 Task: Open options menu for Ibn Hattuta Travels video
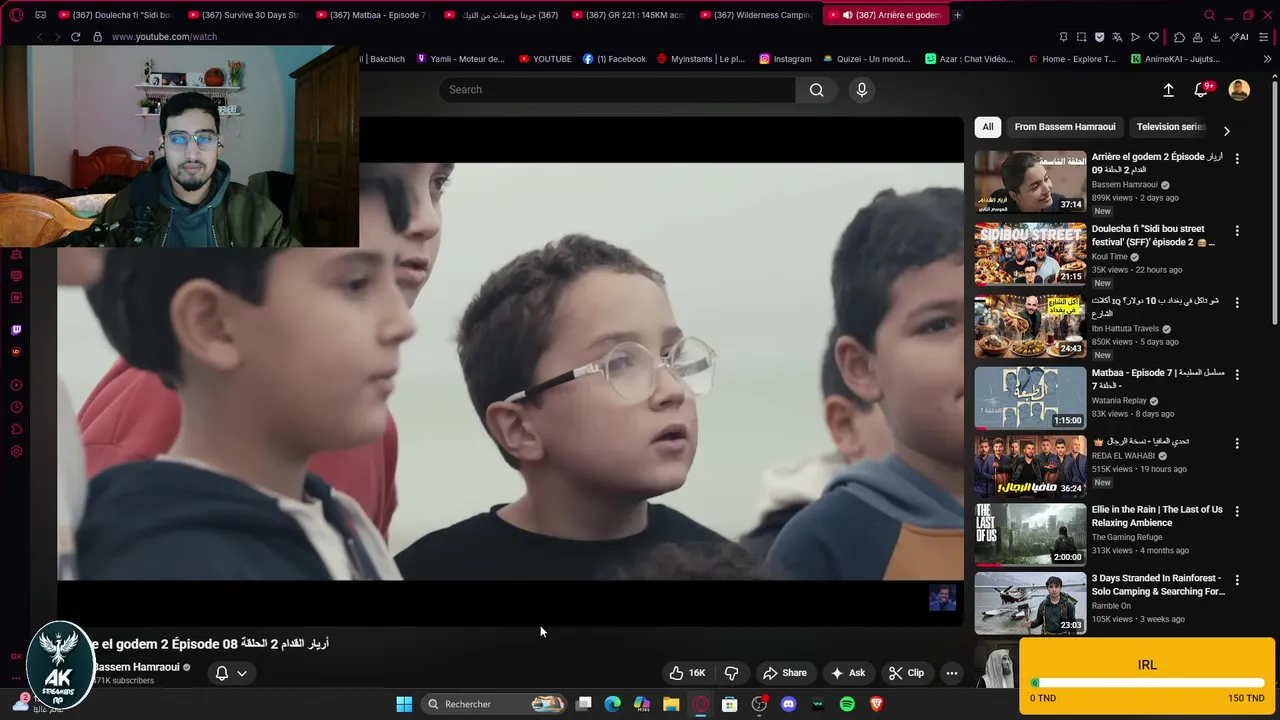coord(1237,302)
